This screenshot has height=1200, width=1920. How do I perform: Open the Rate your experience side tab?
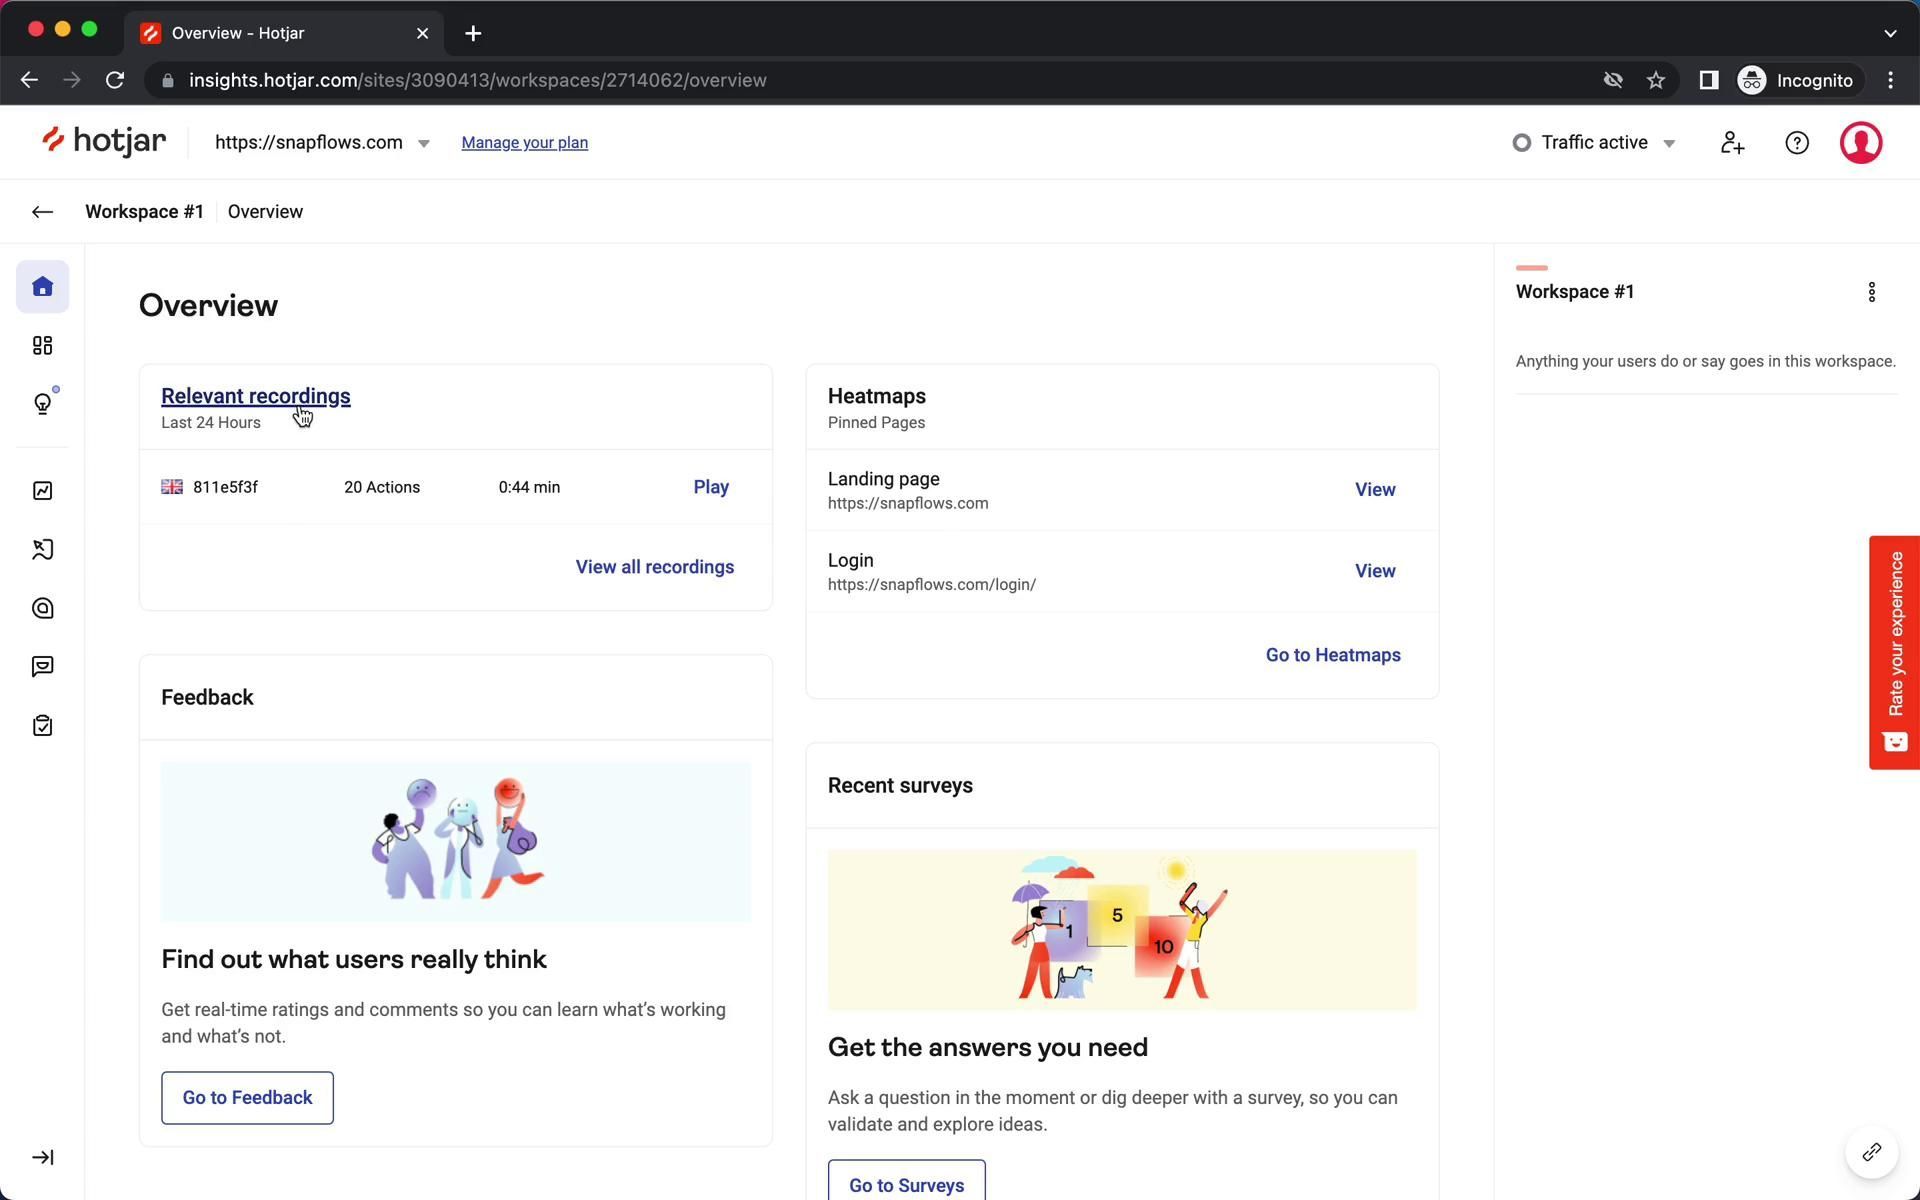(x=1894, y=652)
